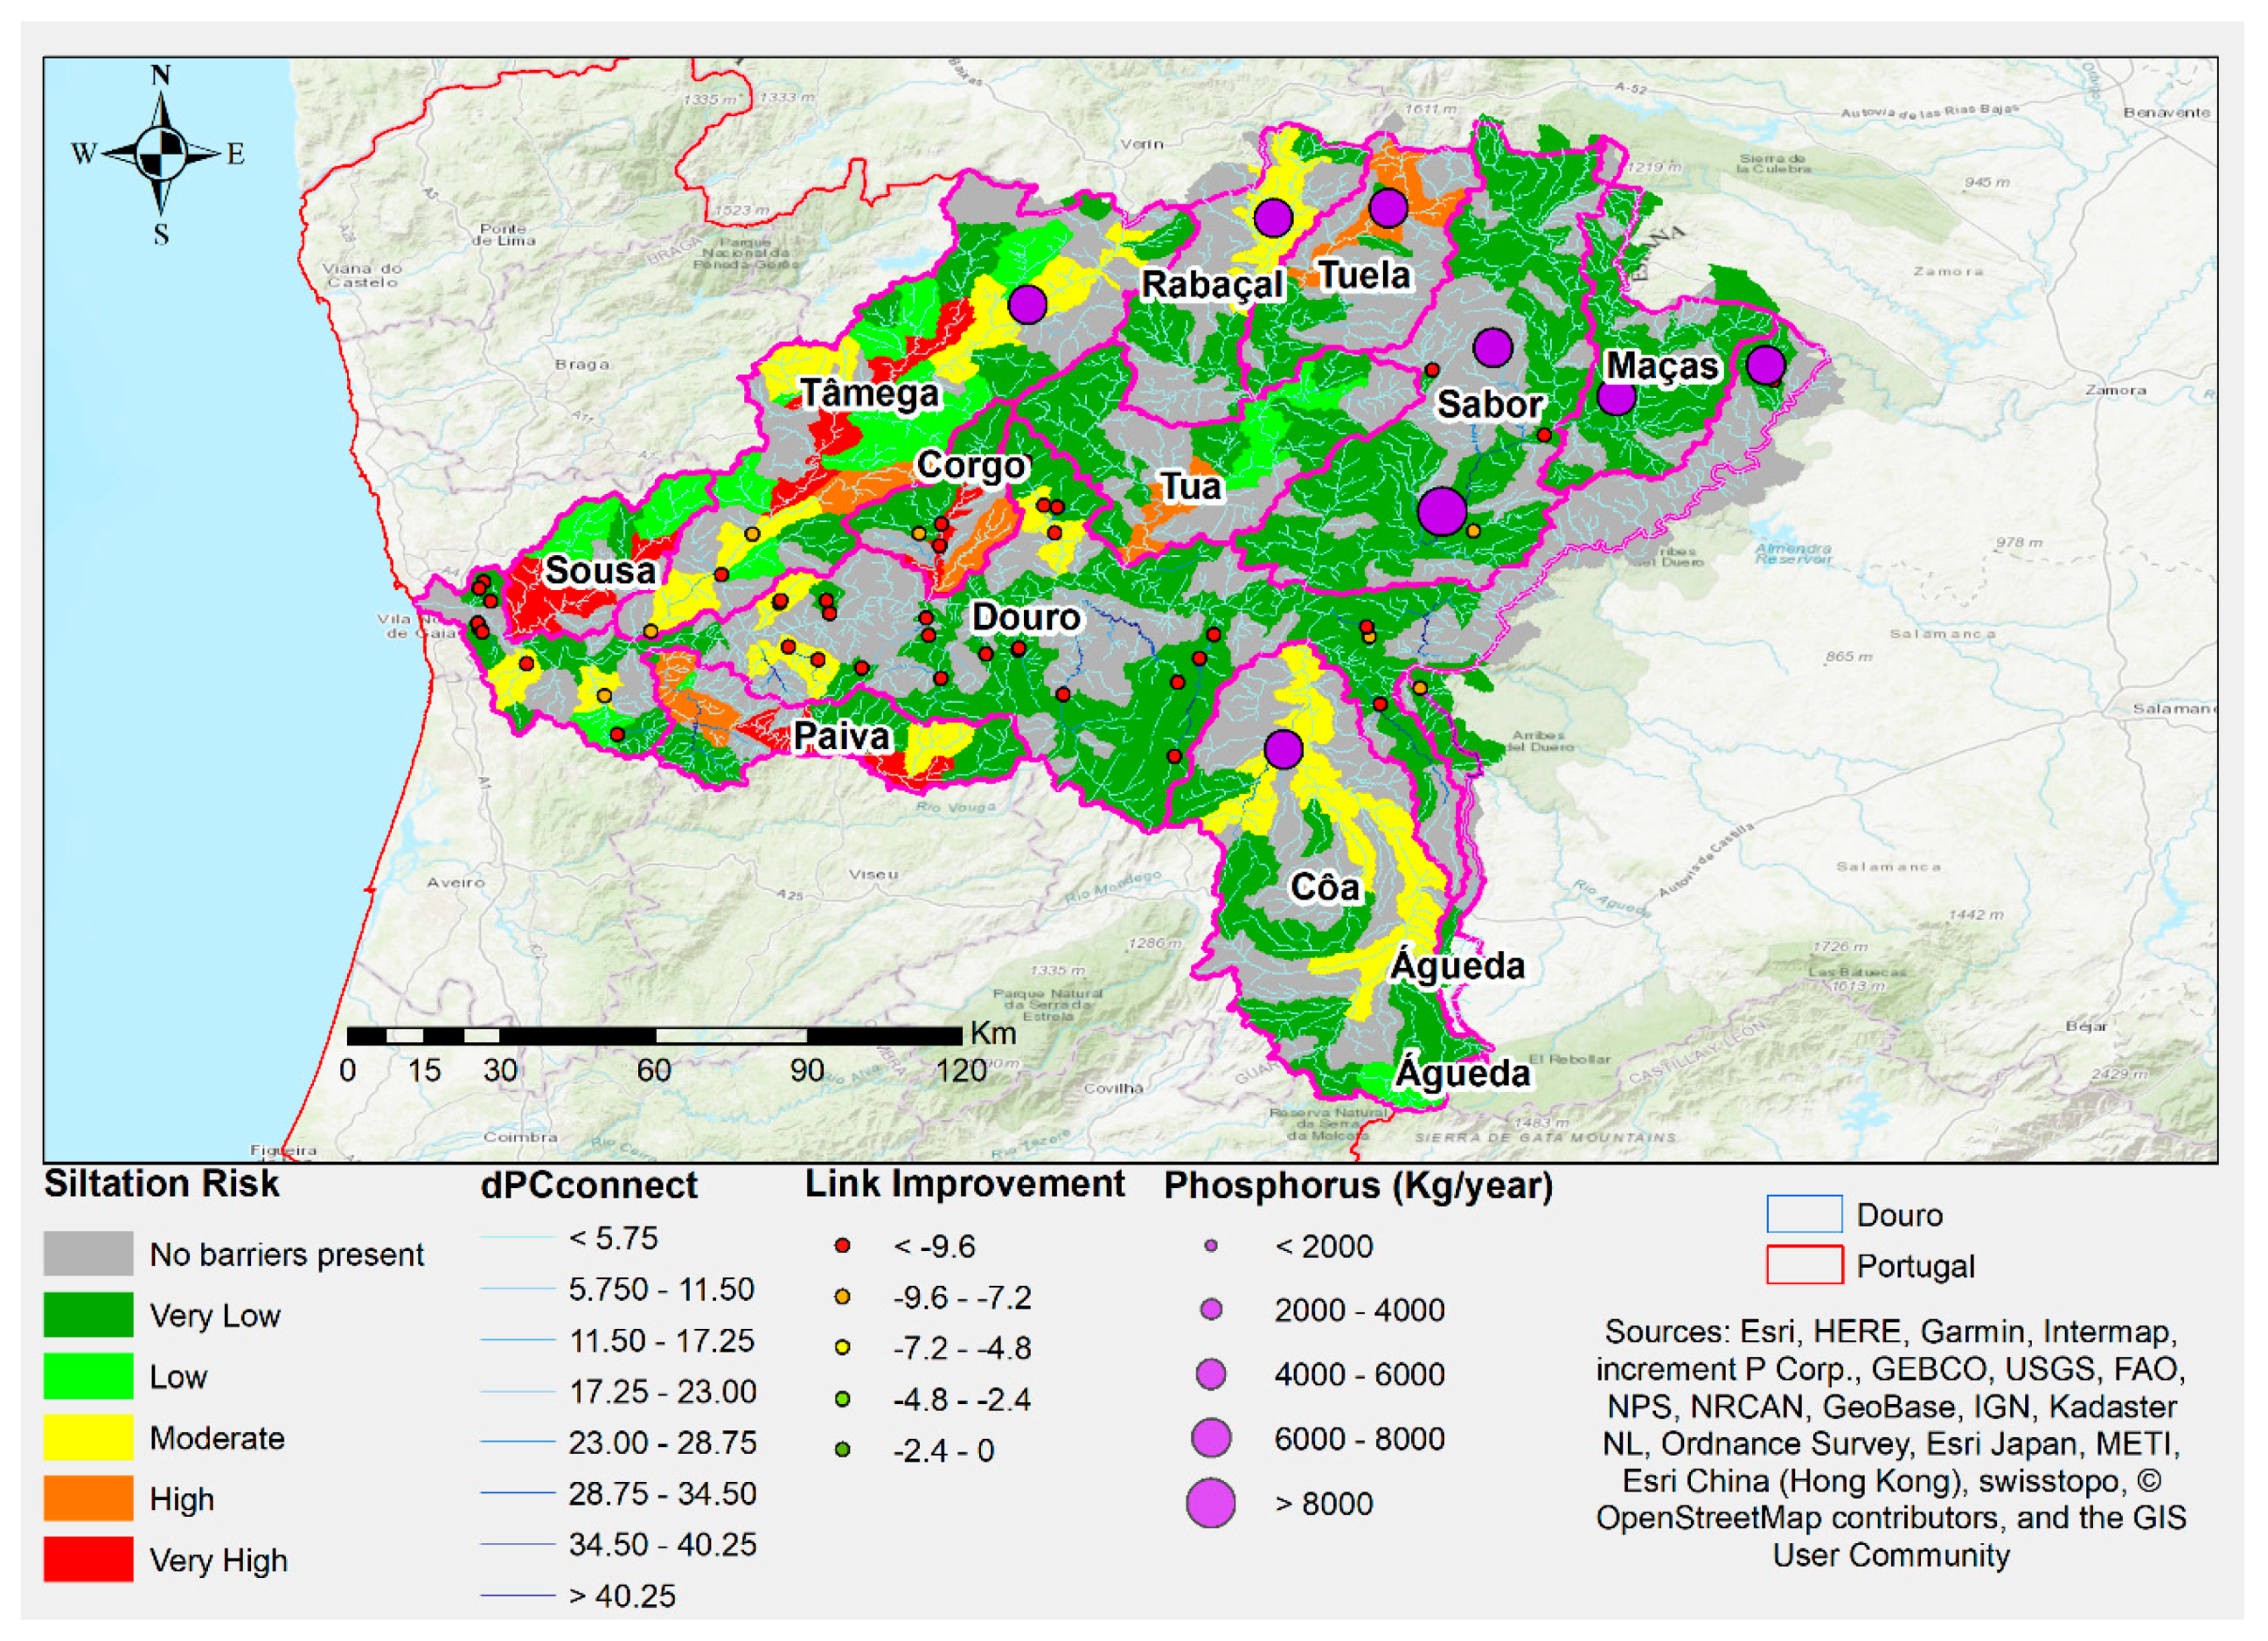
Task: Click the High orange siltation swatch
Action: pos(88,1498)
